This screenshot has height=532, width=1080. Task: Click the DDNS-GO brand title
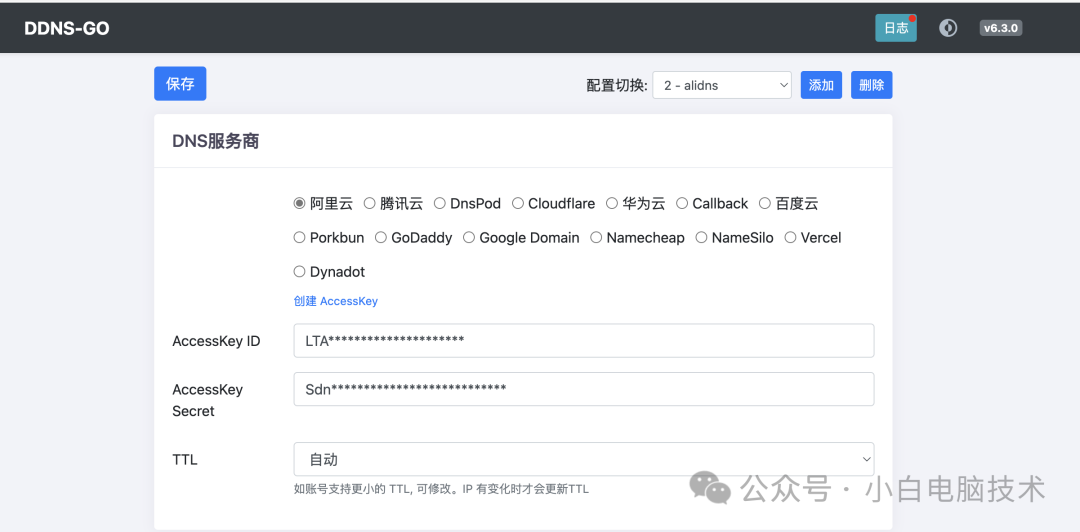tap(67, 28)
